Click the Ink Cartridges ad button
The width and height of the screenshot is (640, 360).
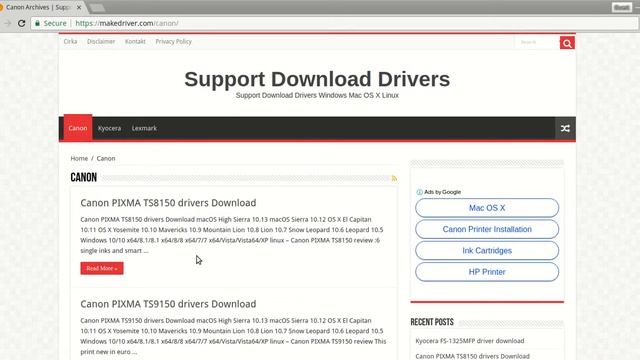point(487,251)
